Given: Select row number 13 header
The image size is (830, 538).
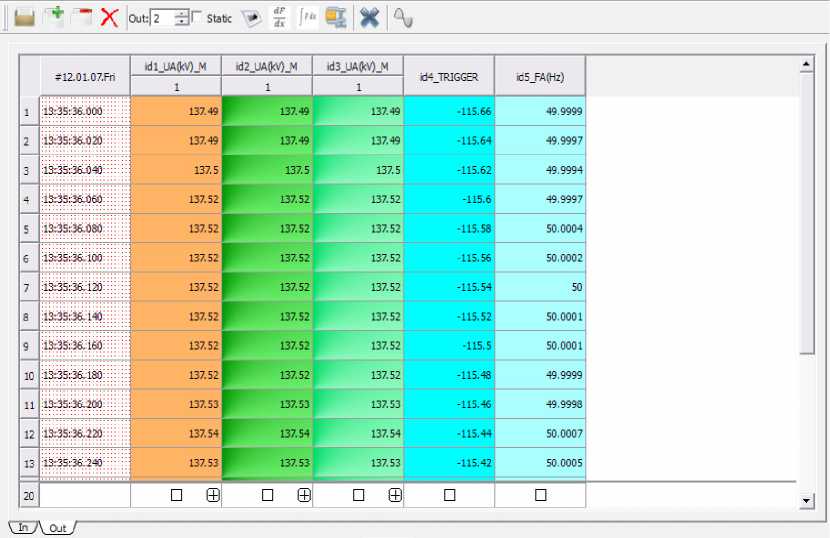Looking at the screenshot, I should point(29,463).
